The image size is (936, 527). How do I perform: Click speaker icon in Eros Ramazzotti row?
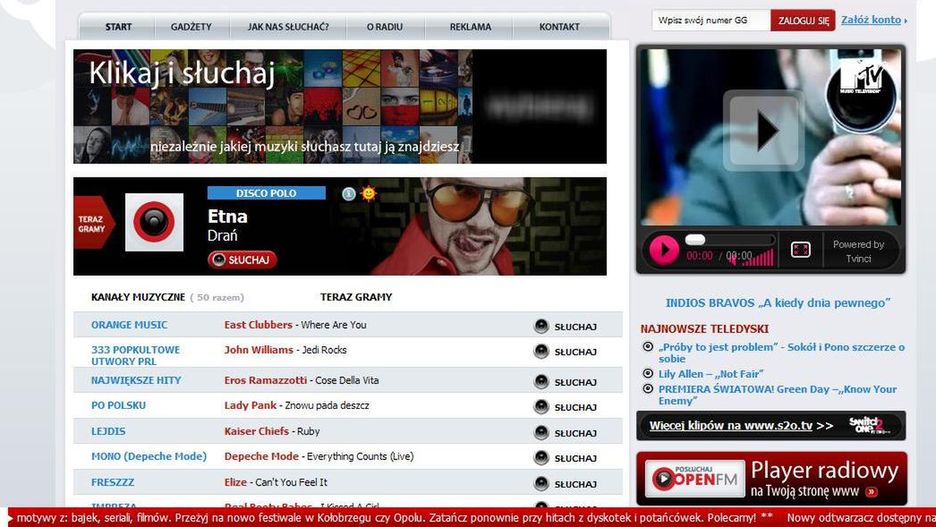click(541, 381)
